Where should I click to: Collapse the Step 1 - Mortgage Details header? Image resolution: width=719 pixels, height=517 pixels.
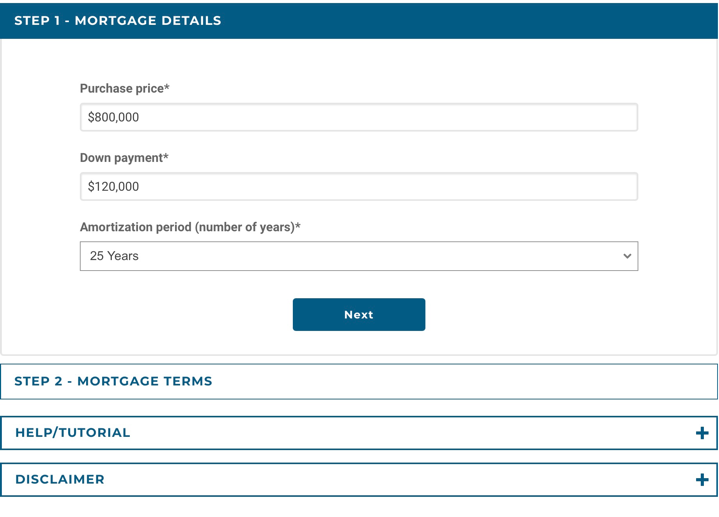tap(358, 20)
